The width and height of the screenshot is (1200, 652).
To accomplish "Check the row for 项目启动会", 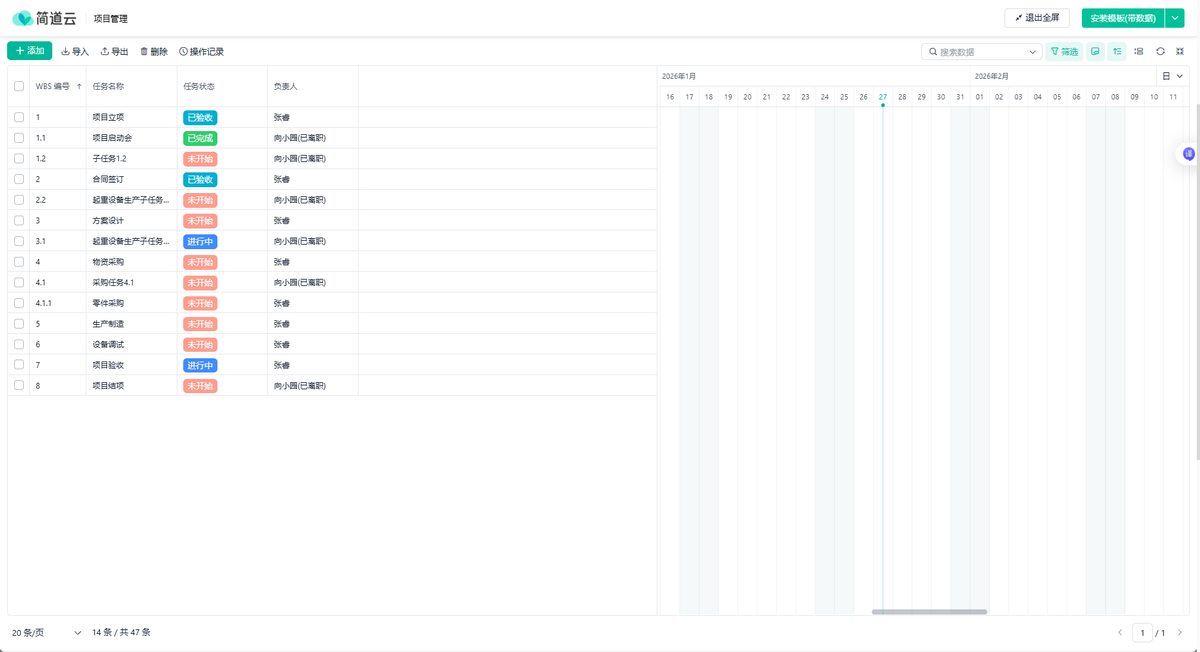I will pos(19,138).
